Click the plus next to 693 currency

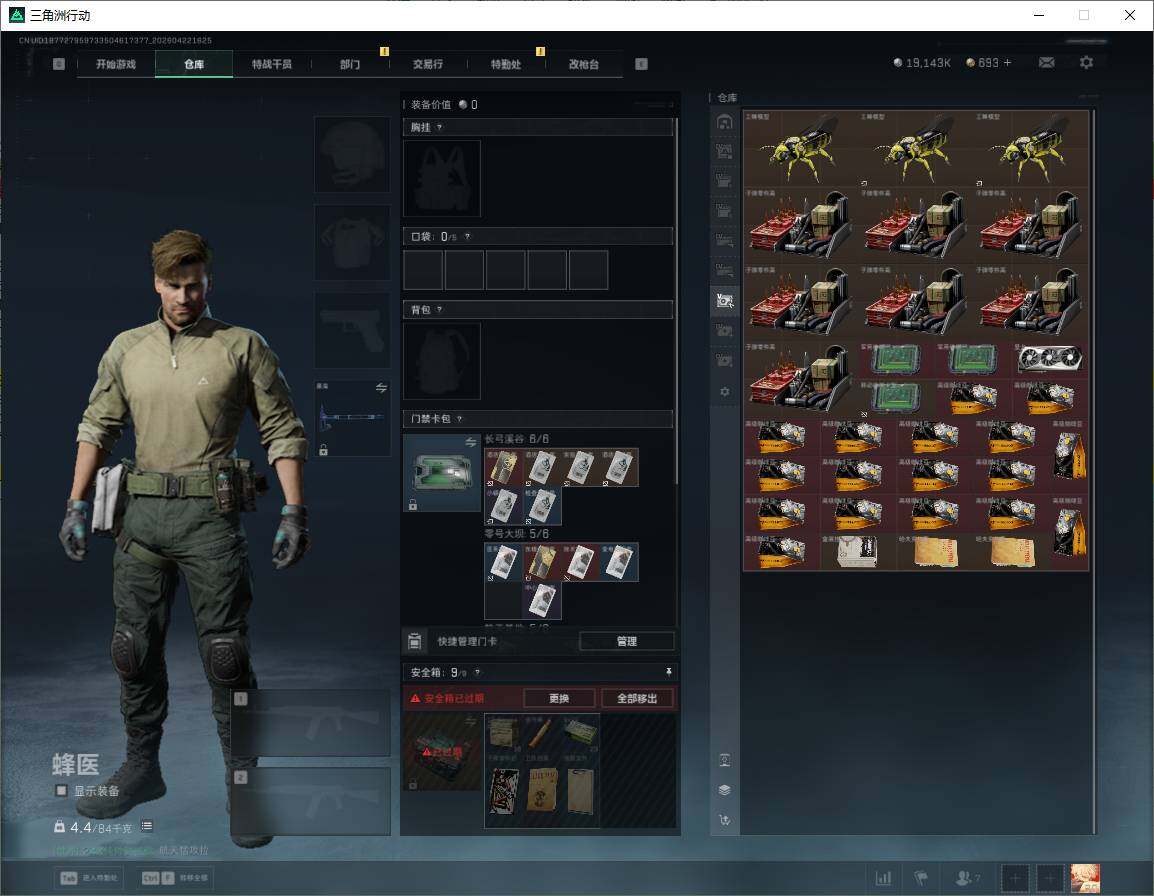pos(1008,63)
